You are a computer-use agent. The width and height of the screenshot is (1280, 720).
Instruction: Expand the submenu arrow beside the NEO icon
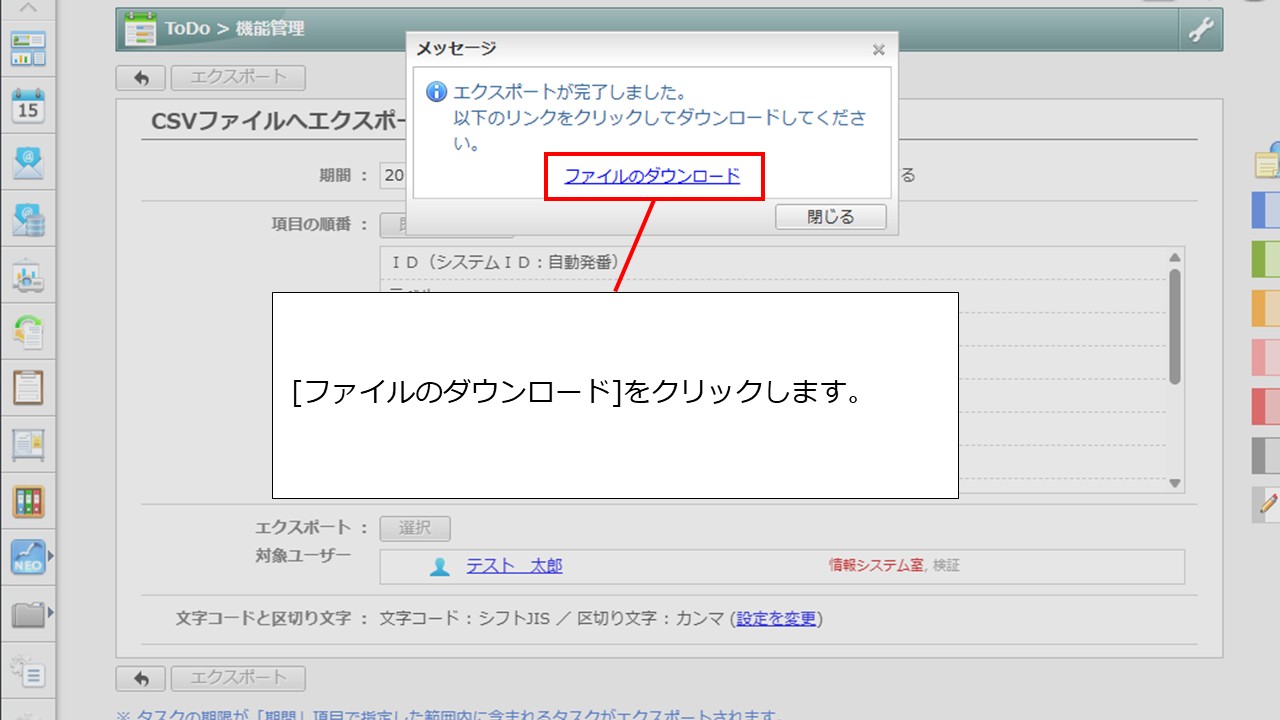pos(51,555)
